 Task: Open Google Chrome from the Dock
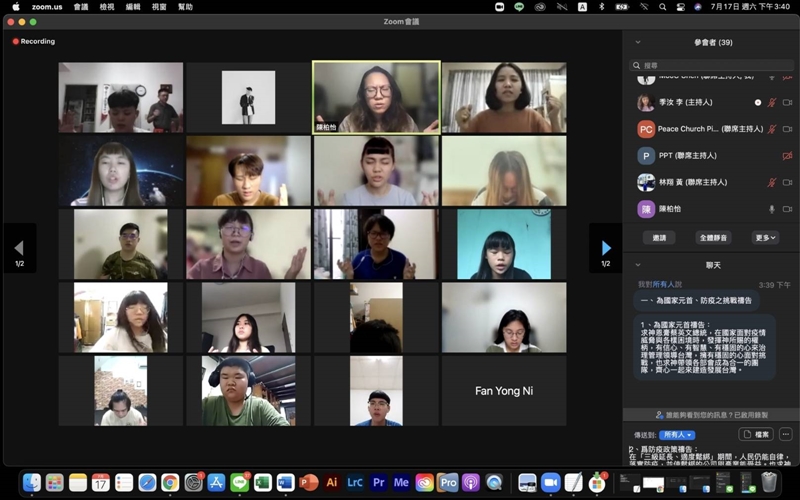(170, 482)
